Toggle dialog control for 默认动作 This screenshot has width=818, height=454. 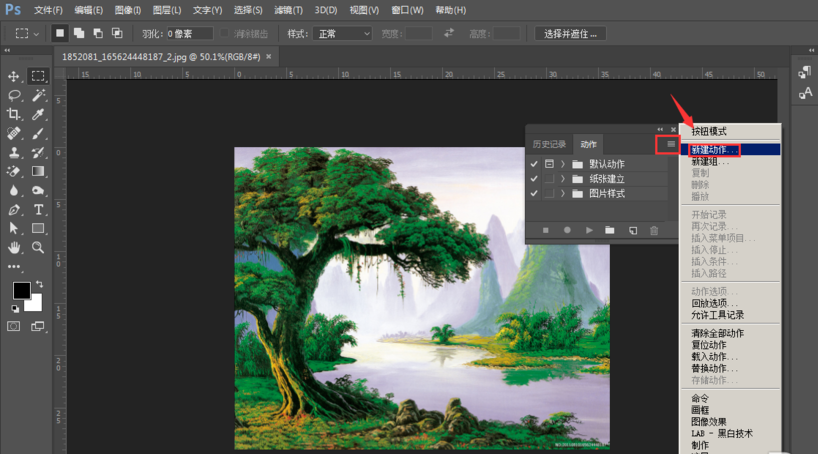549,164
